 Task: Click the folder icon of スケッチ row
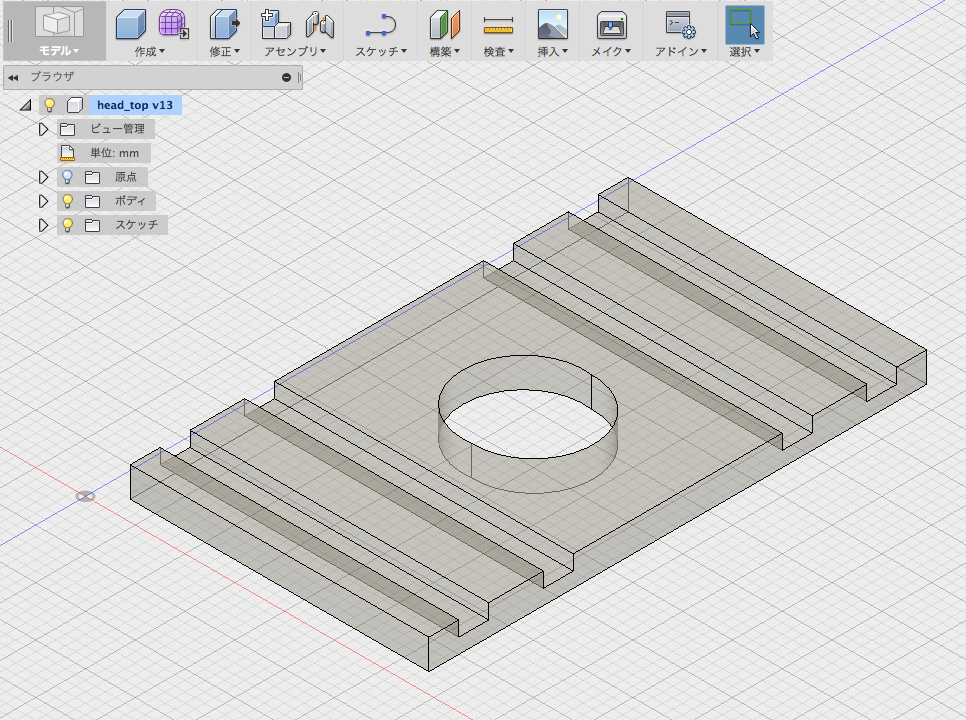(92, 225)
